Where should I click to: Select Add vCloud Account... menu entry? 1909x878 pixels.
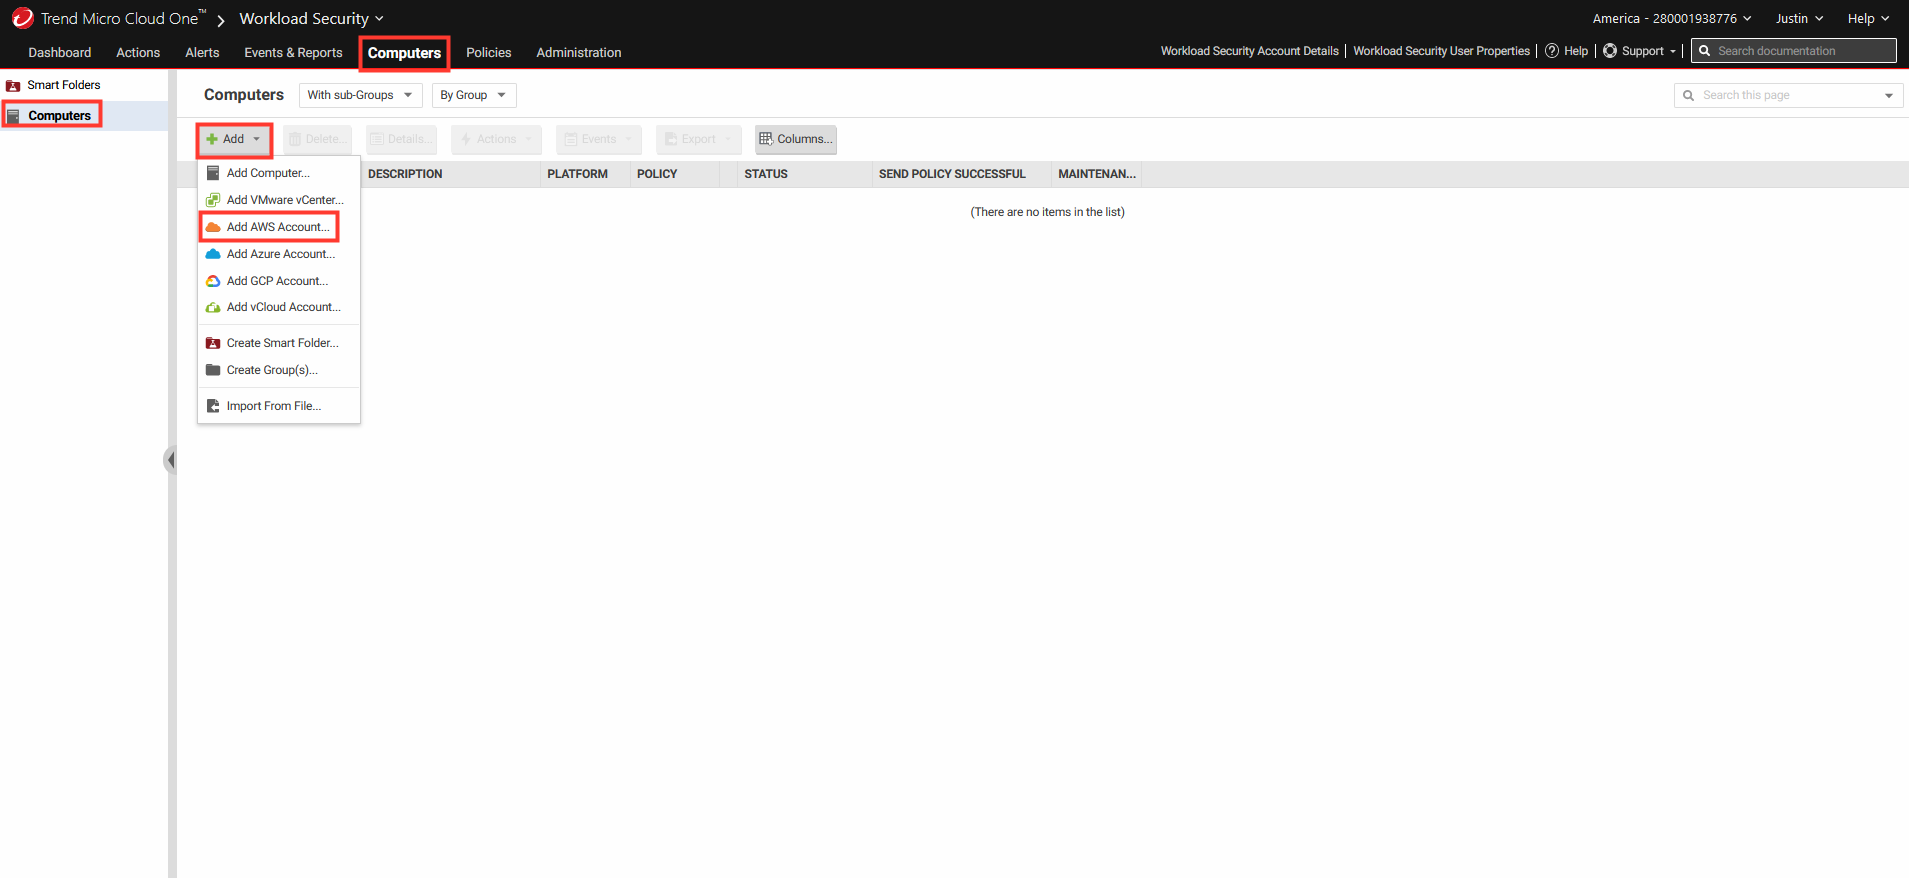[x=279, y=307]
